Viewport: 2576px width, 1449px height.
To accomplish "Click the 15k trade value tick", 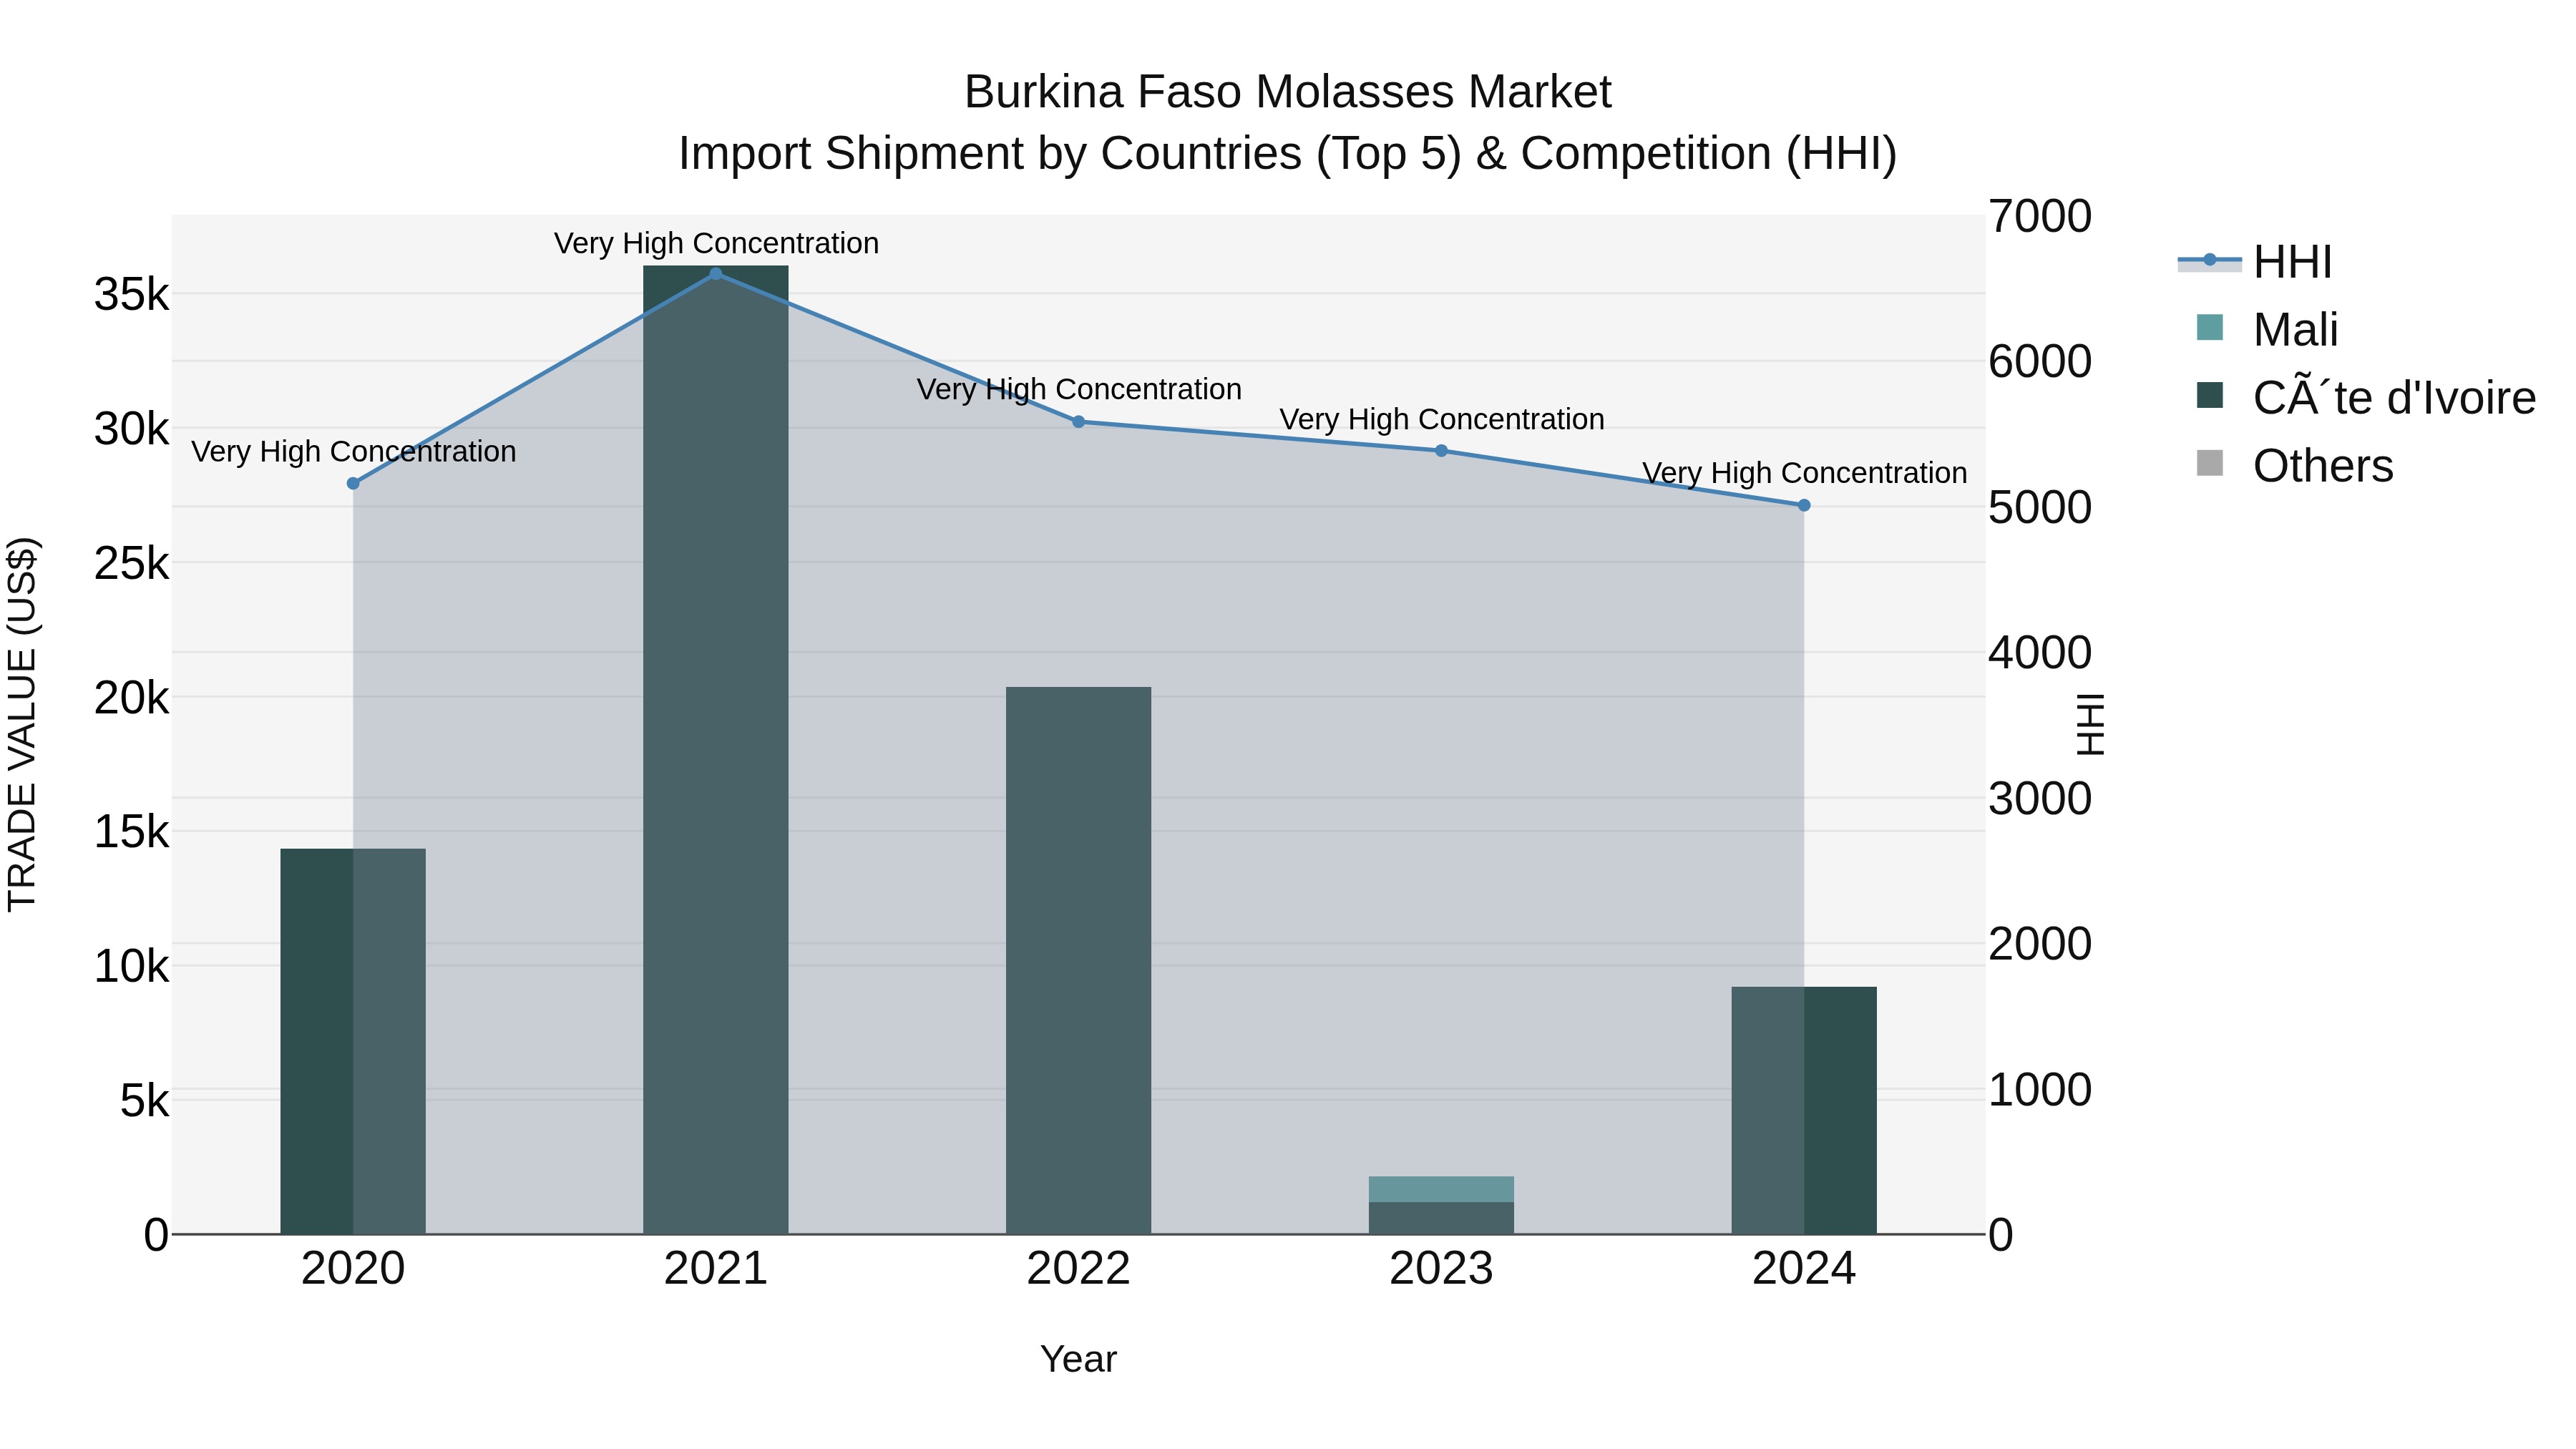I will [x=132, y=832].
